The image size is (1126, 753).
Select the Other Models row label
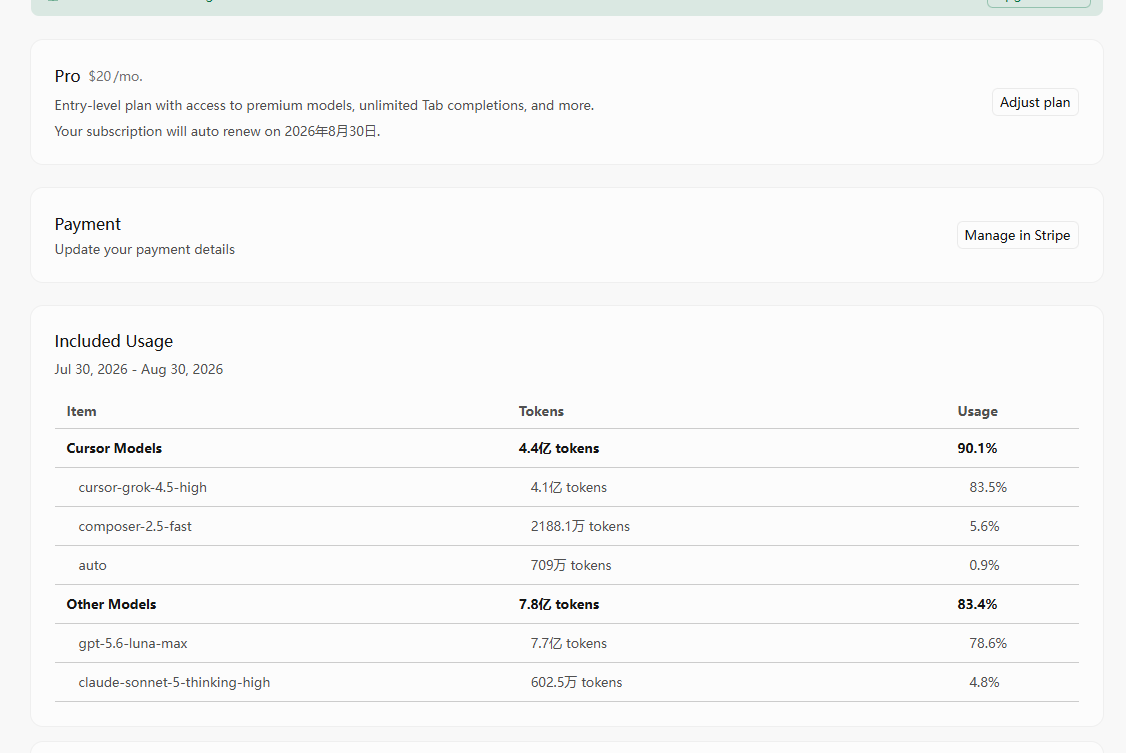point(111,604)
